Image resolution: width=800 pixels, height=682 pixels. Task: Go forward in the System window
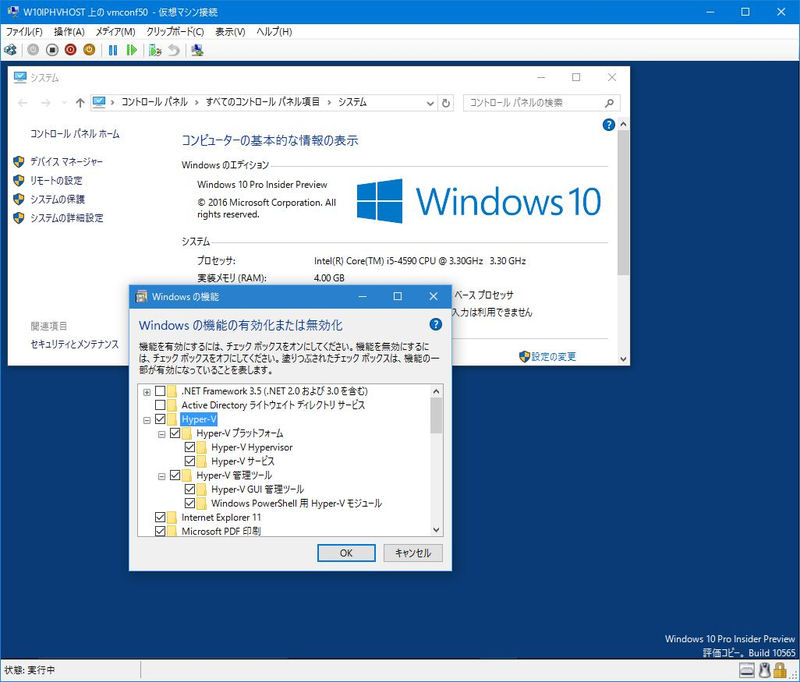point(46,103)
